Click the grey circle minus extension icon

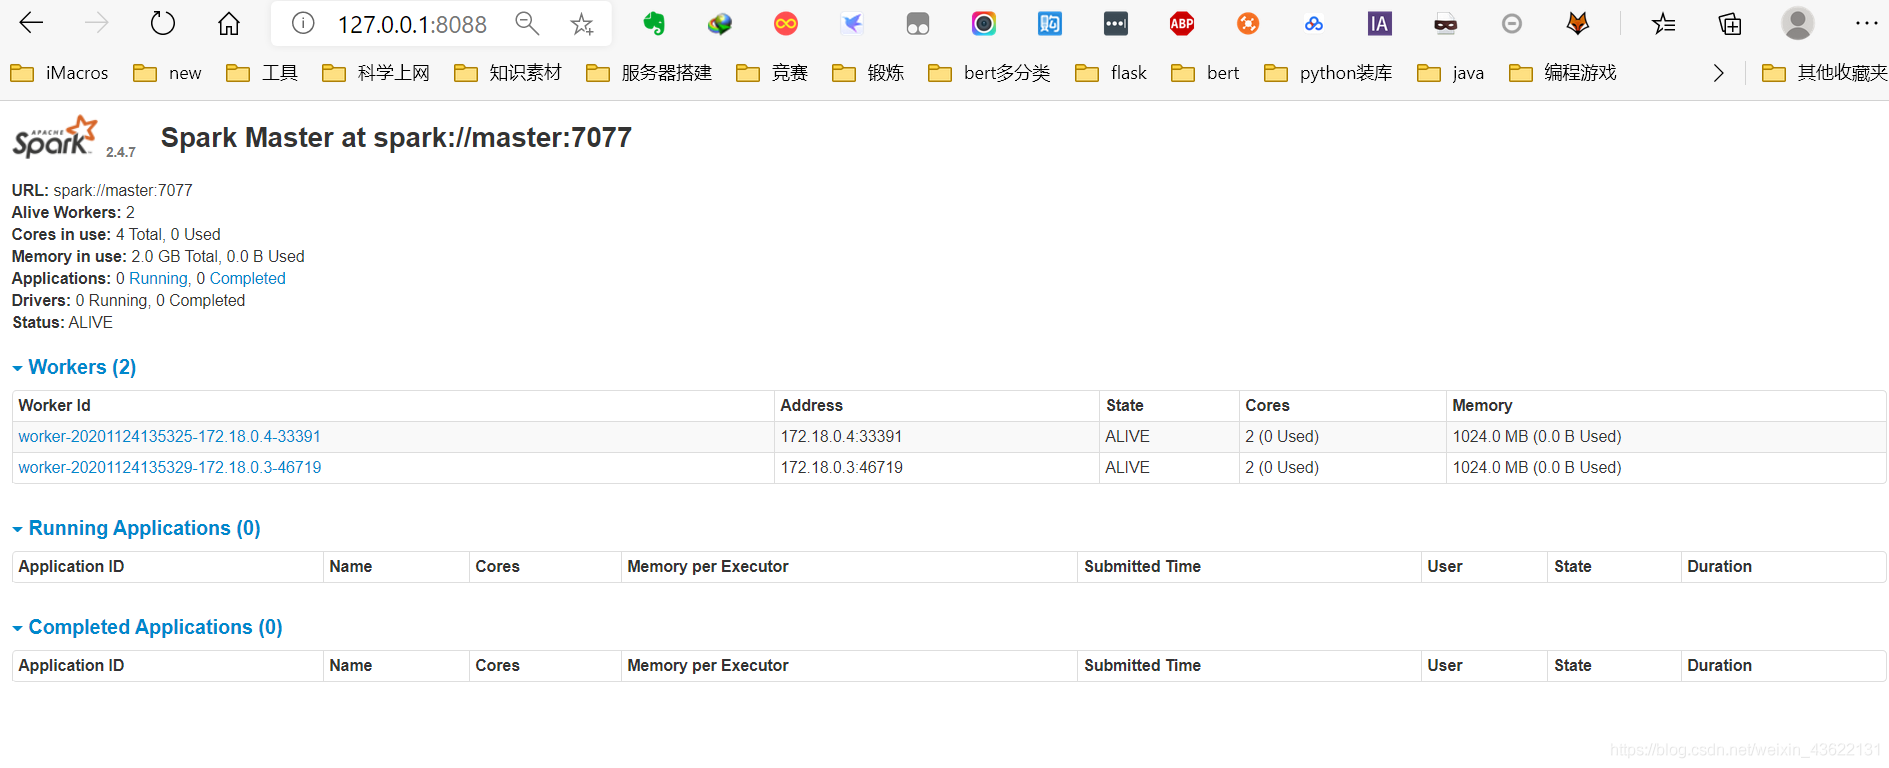pos(1512,23)
